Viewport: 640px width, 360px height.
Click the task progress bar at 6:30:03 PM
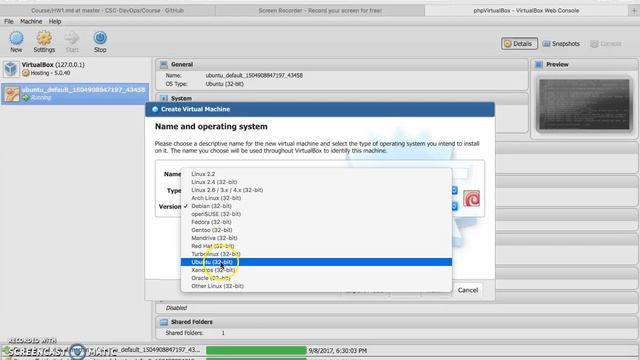click(256, 351)
